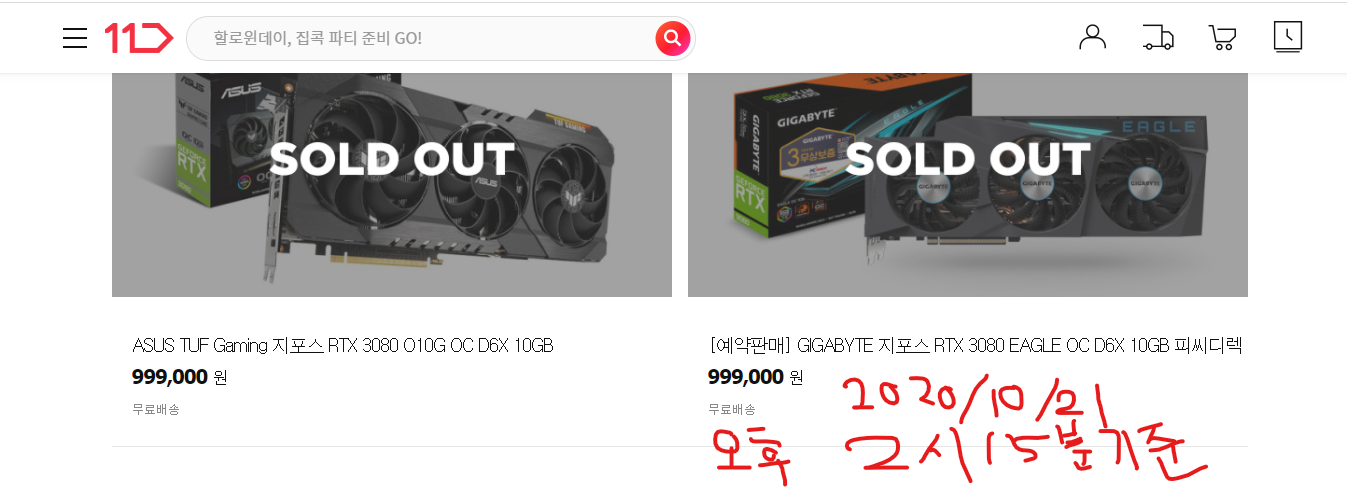Screen dimensions: 1347x487
Task: Click the red search magnifier button
Action: tap(673, 38)
